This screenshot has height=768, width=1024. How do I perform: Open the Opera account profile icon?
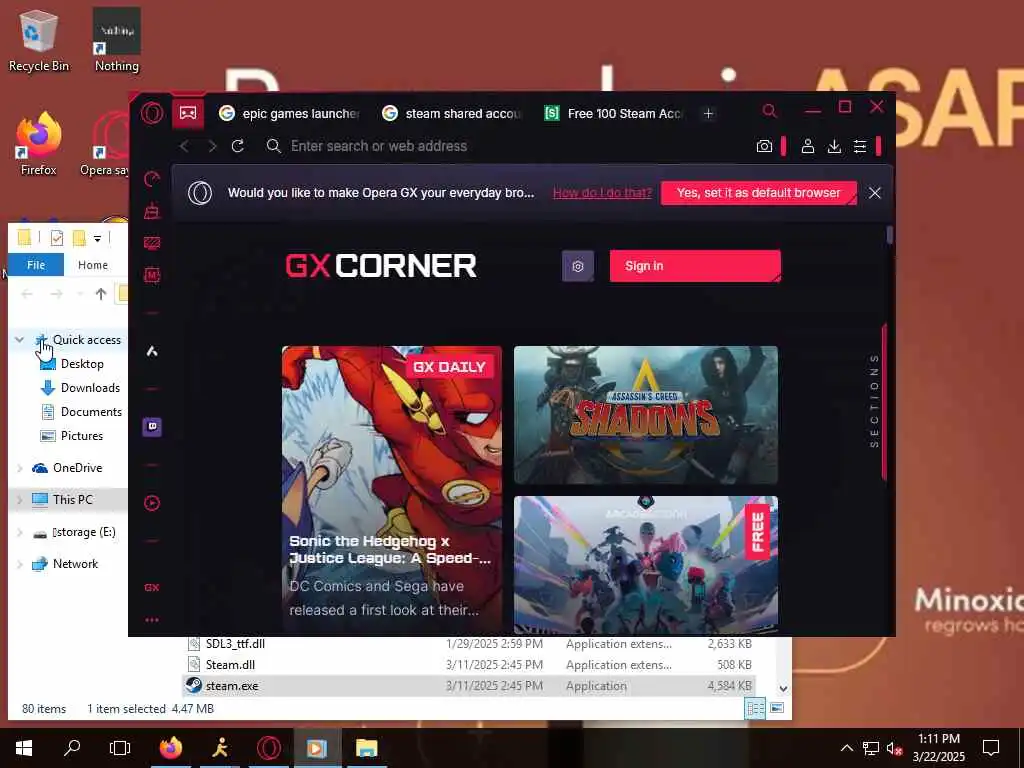click(808, 146)
